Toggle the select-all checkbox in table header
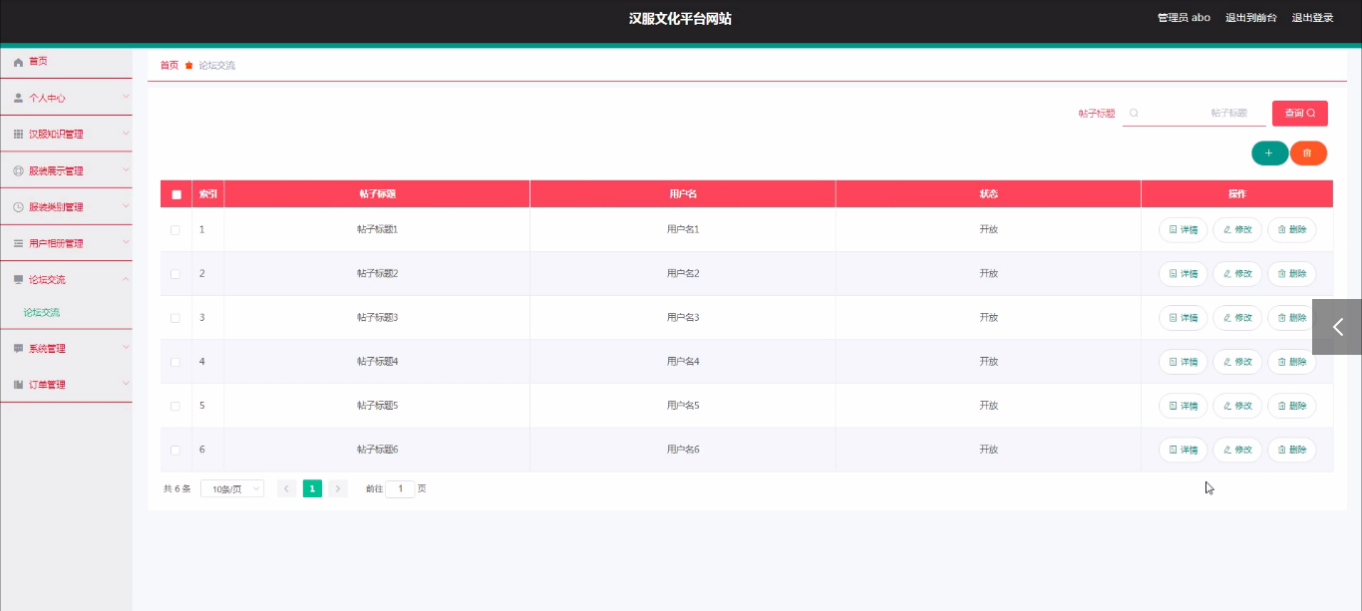This screenshot has height=611, width=1362. [177, 194]
